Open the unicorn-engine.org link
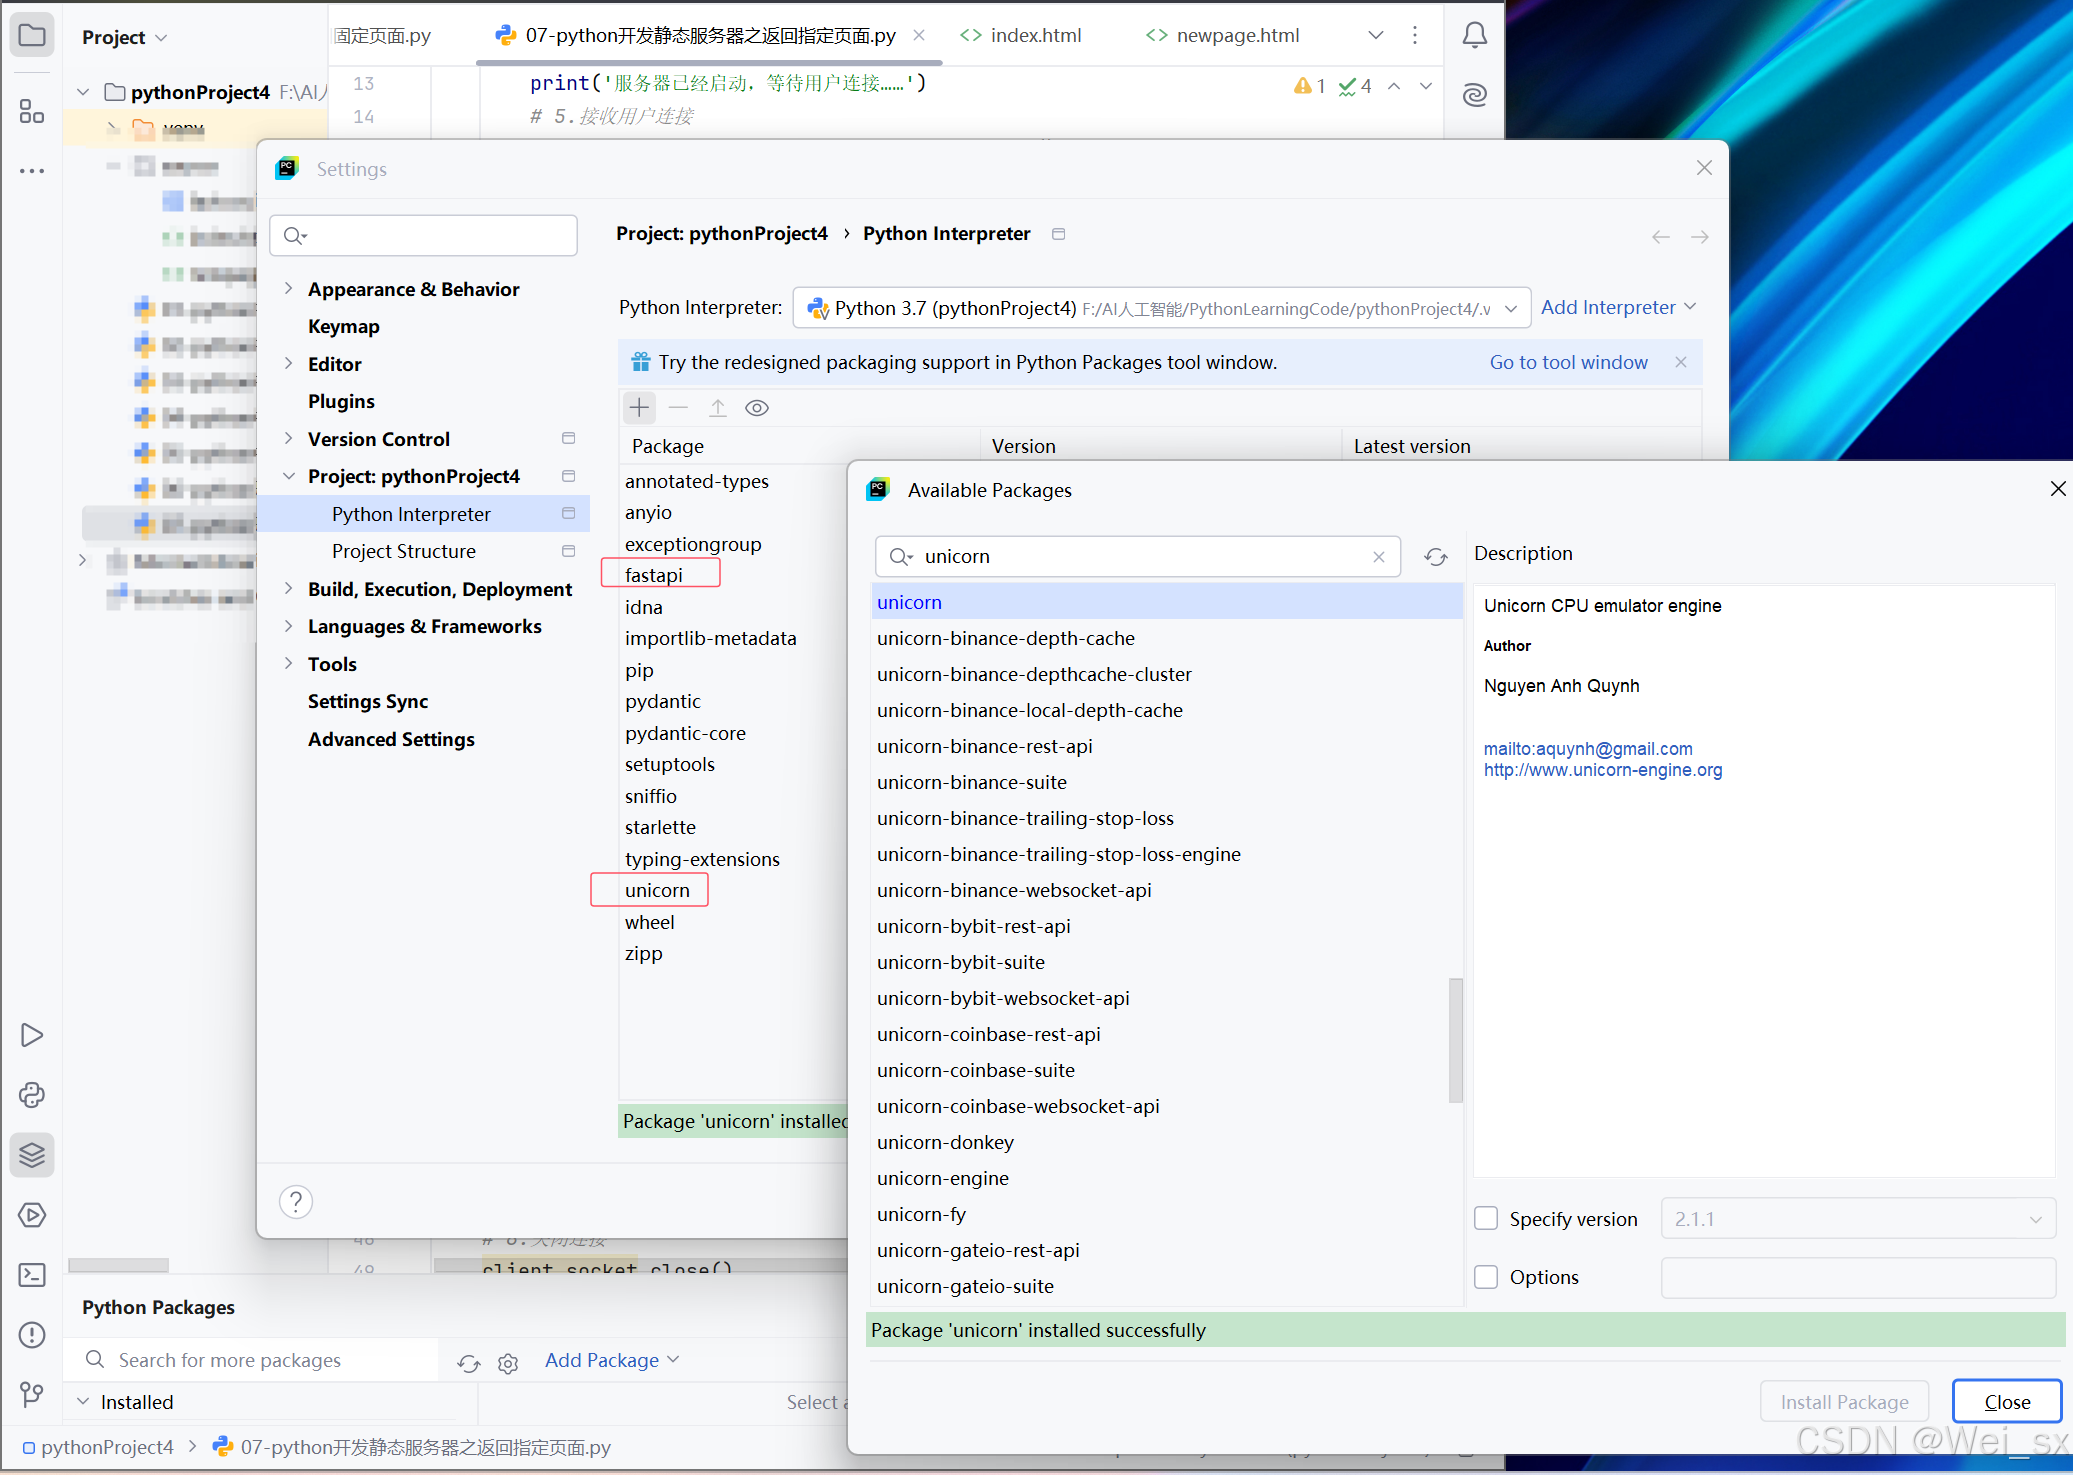This screenshot has width=2073, height=1475. click(x=1603, y=770)
